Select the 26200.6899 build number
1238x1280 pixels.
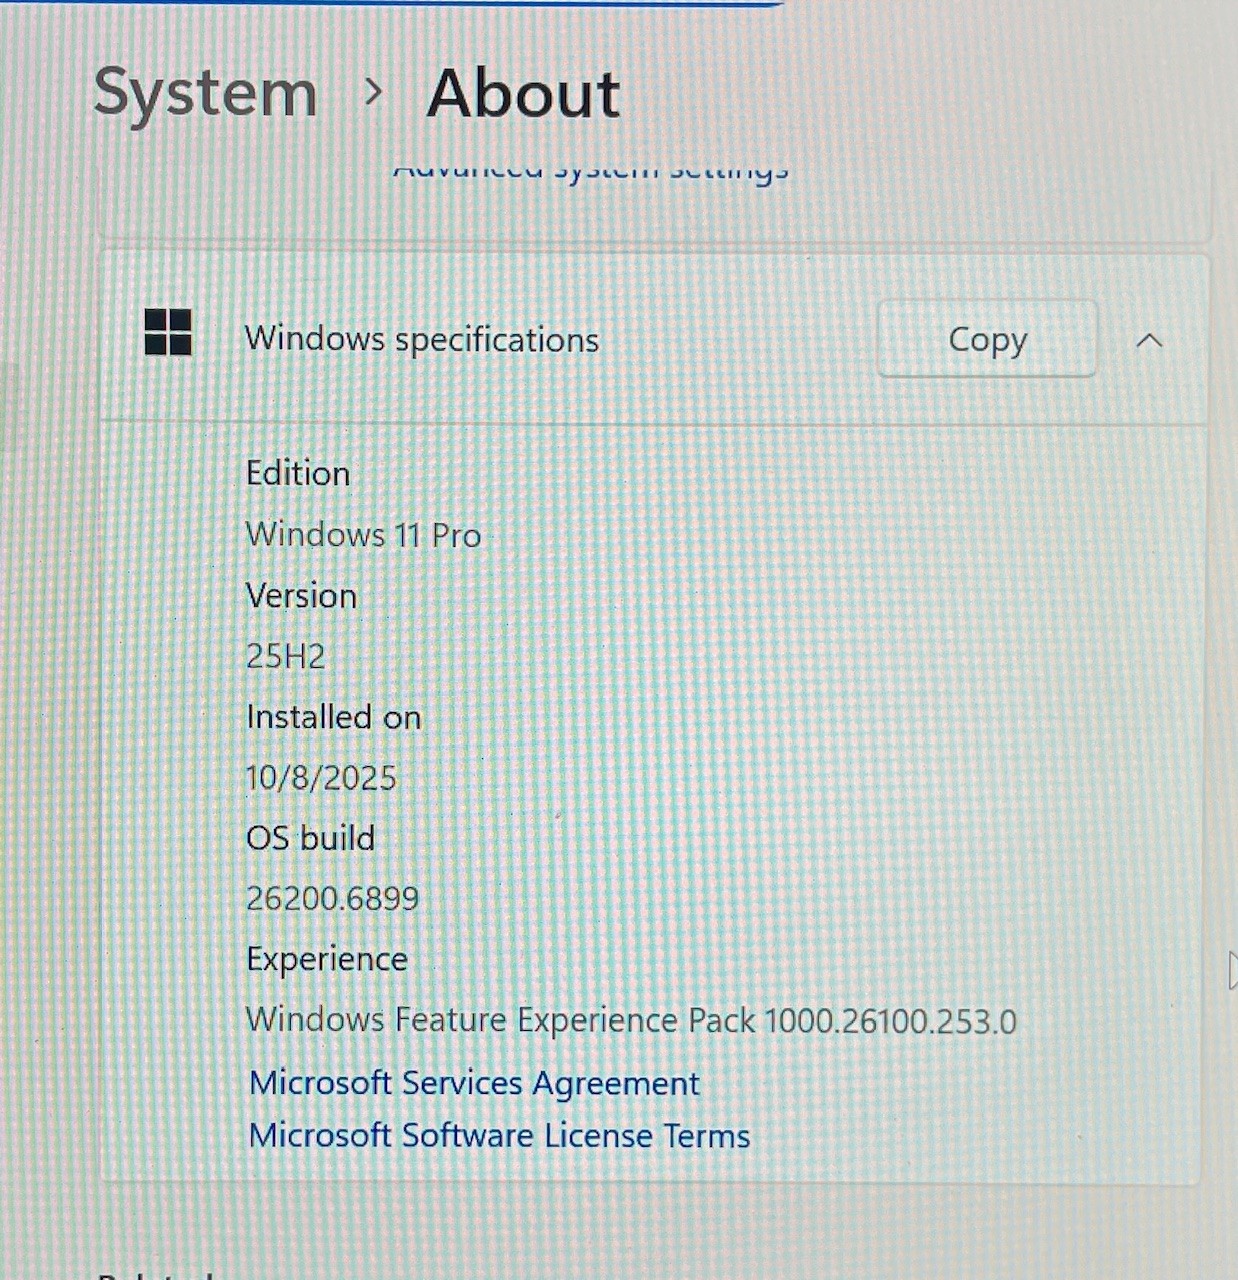tap(332, 898)
